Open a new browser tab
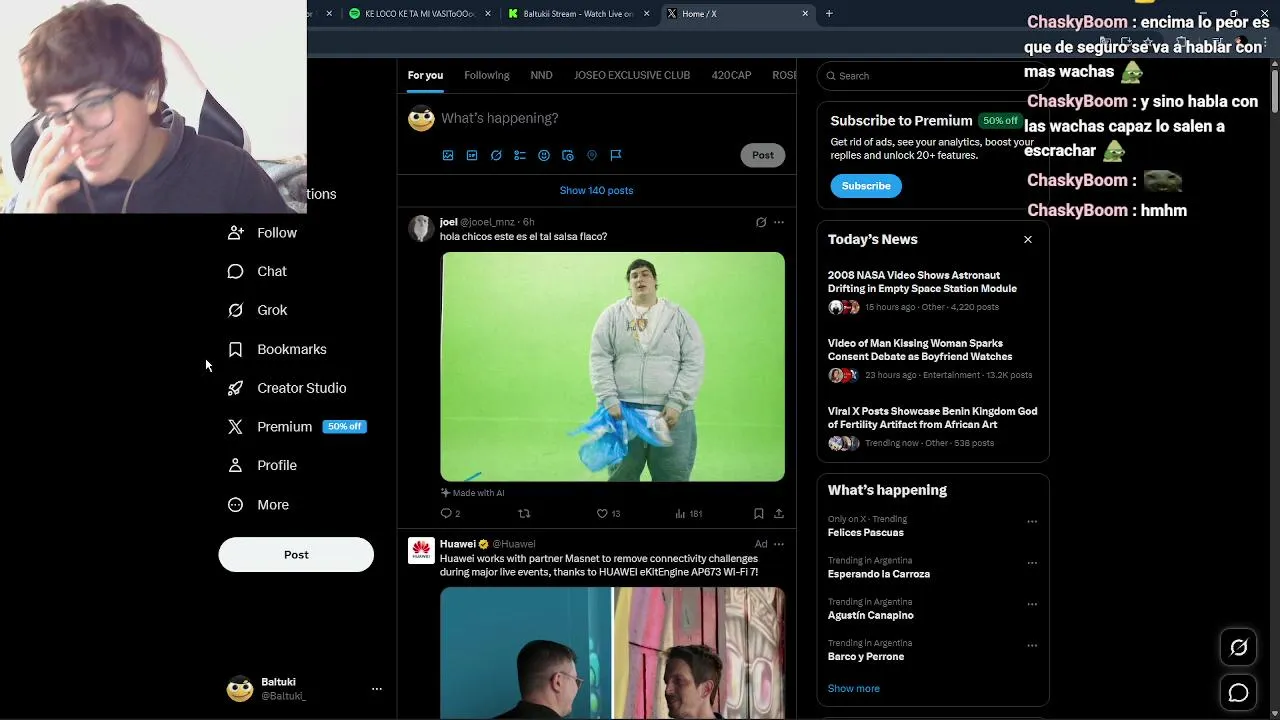The height and width of the screenshot is (720, 1280). (x=829, y=14)
